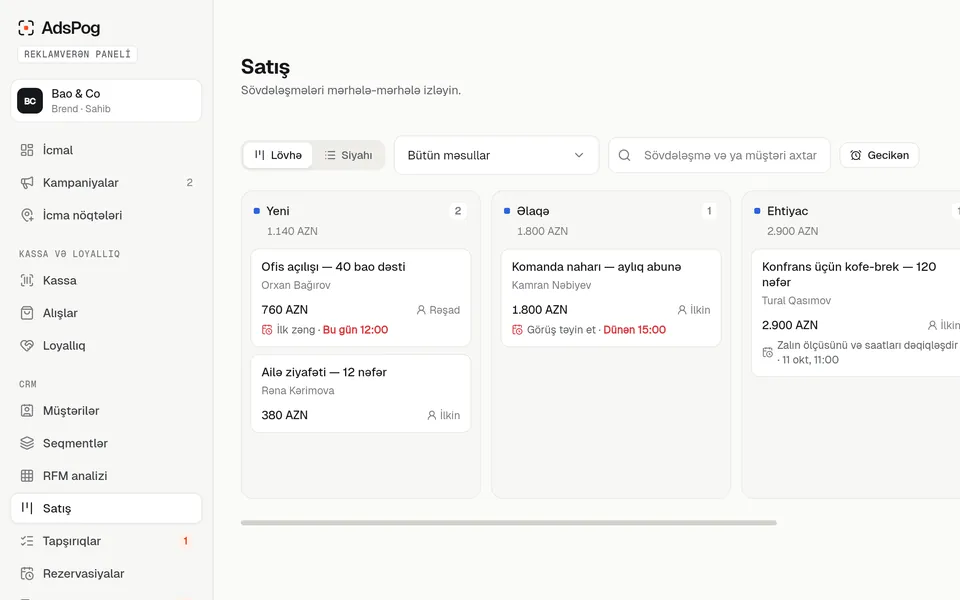
Task: Open the Bao & Co brand switcher
Action: coord(106,100)
